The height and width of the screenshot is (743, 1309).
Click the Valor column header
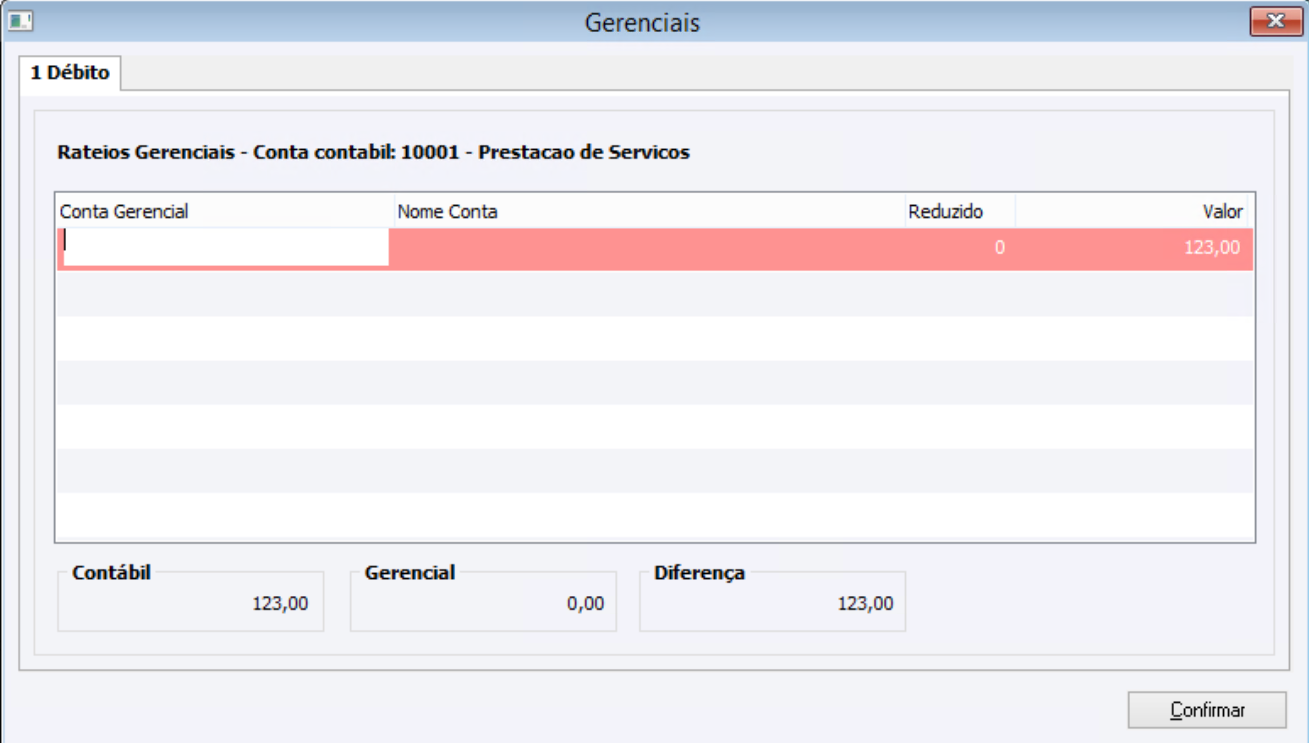click(1132, 212)
